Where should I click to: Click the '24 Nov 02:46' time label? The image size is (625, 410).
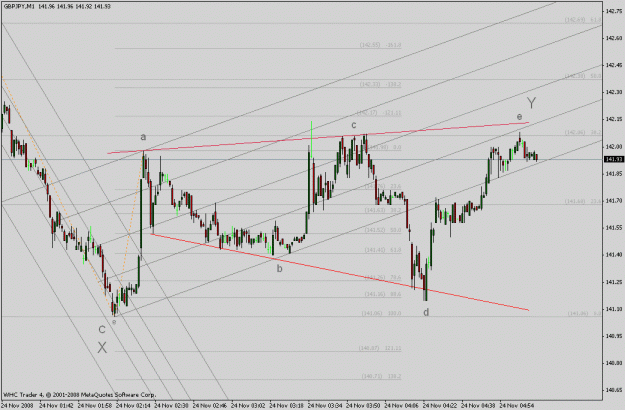(x=209, y=405)
